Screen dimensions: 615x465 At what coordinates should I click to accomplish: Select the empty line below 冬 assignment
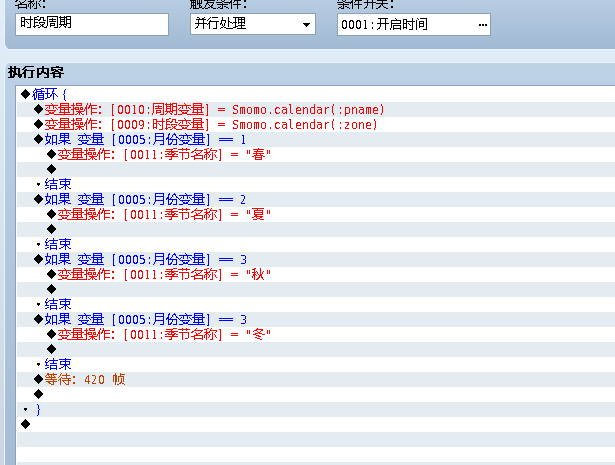[316, 349]
